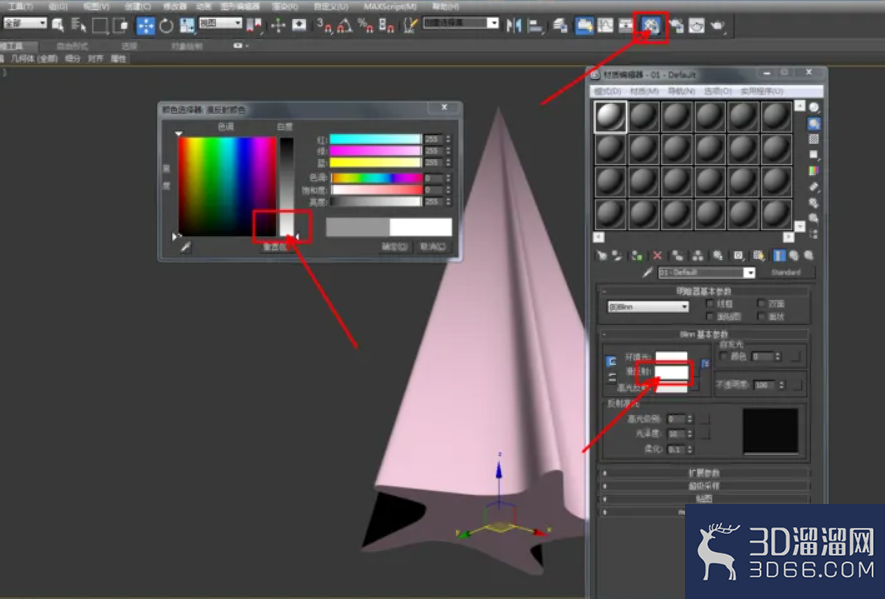Open the 全部 selection filter dropdown
The image size is (885, 599).
(25, 23)
